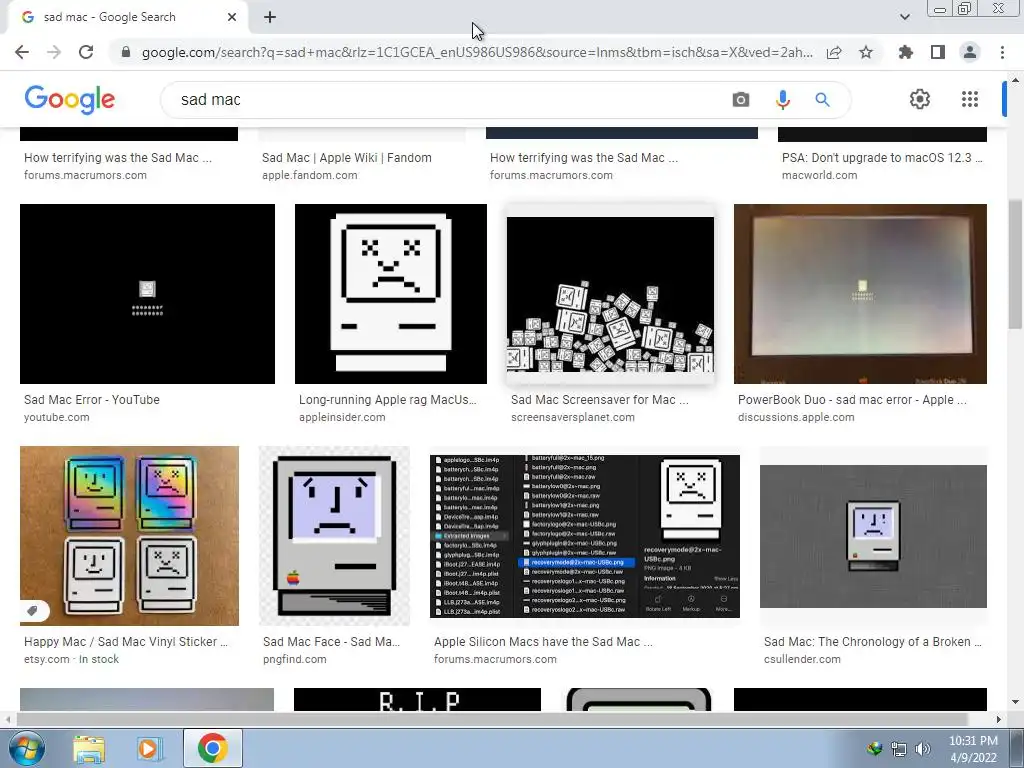The image size is (1024, 768).
Task: Click the scrollbar down arrow
Action: (x=1015, y=702)
